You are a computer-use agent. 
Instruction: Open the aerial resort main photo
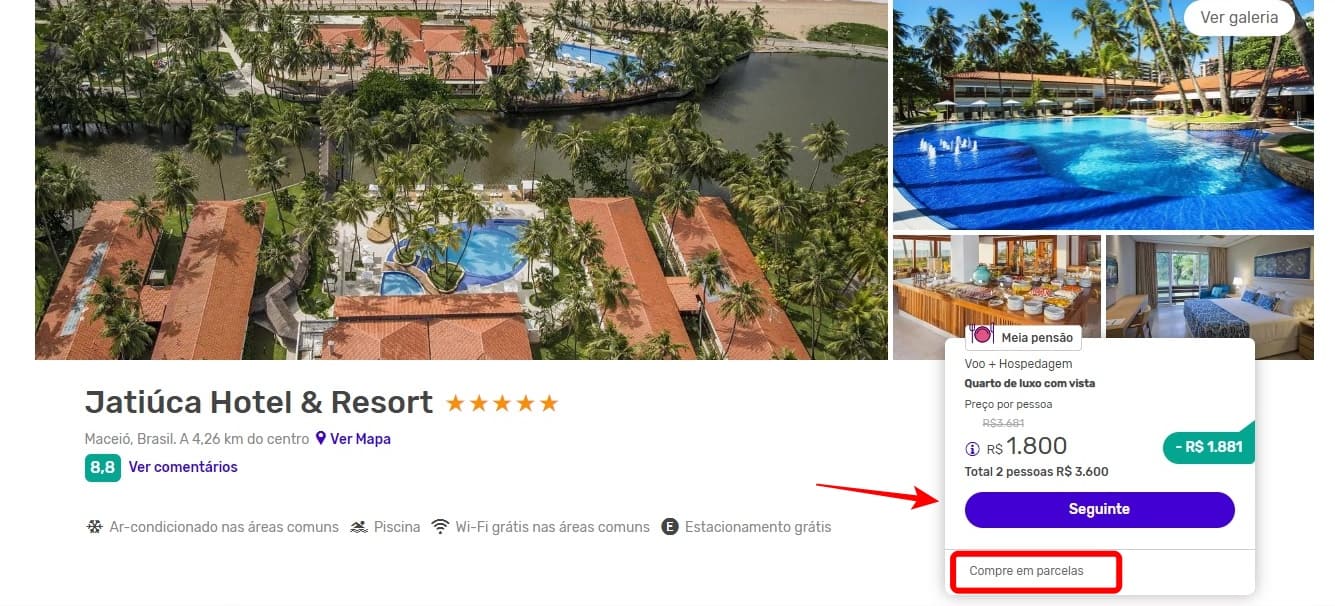[x=461, y=180]
